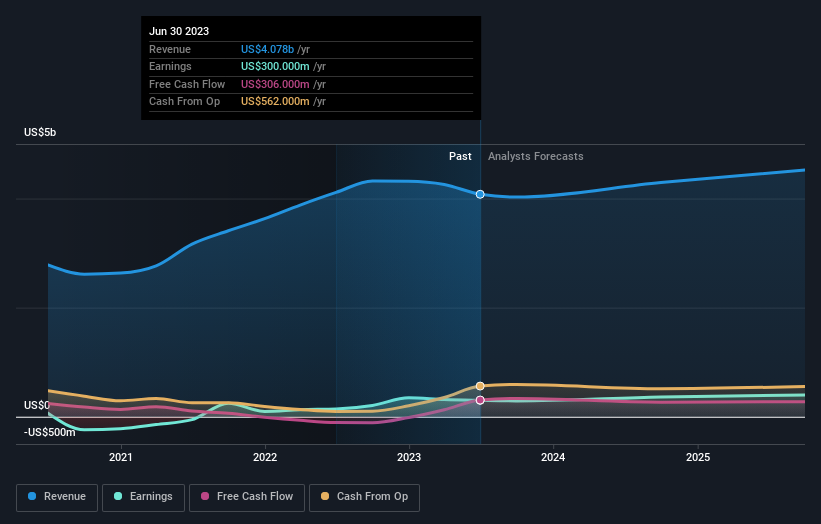The height and width of the screenshot is (524, 821).
Task: Click the 2025 x-axis label
Action: pos(698,458)
